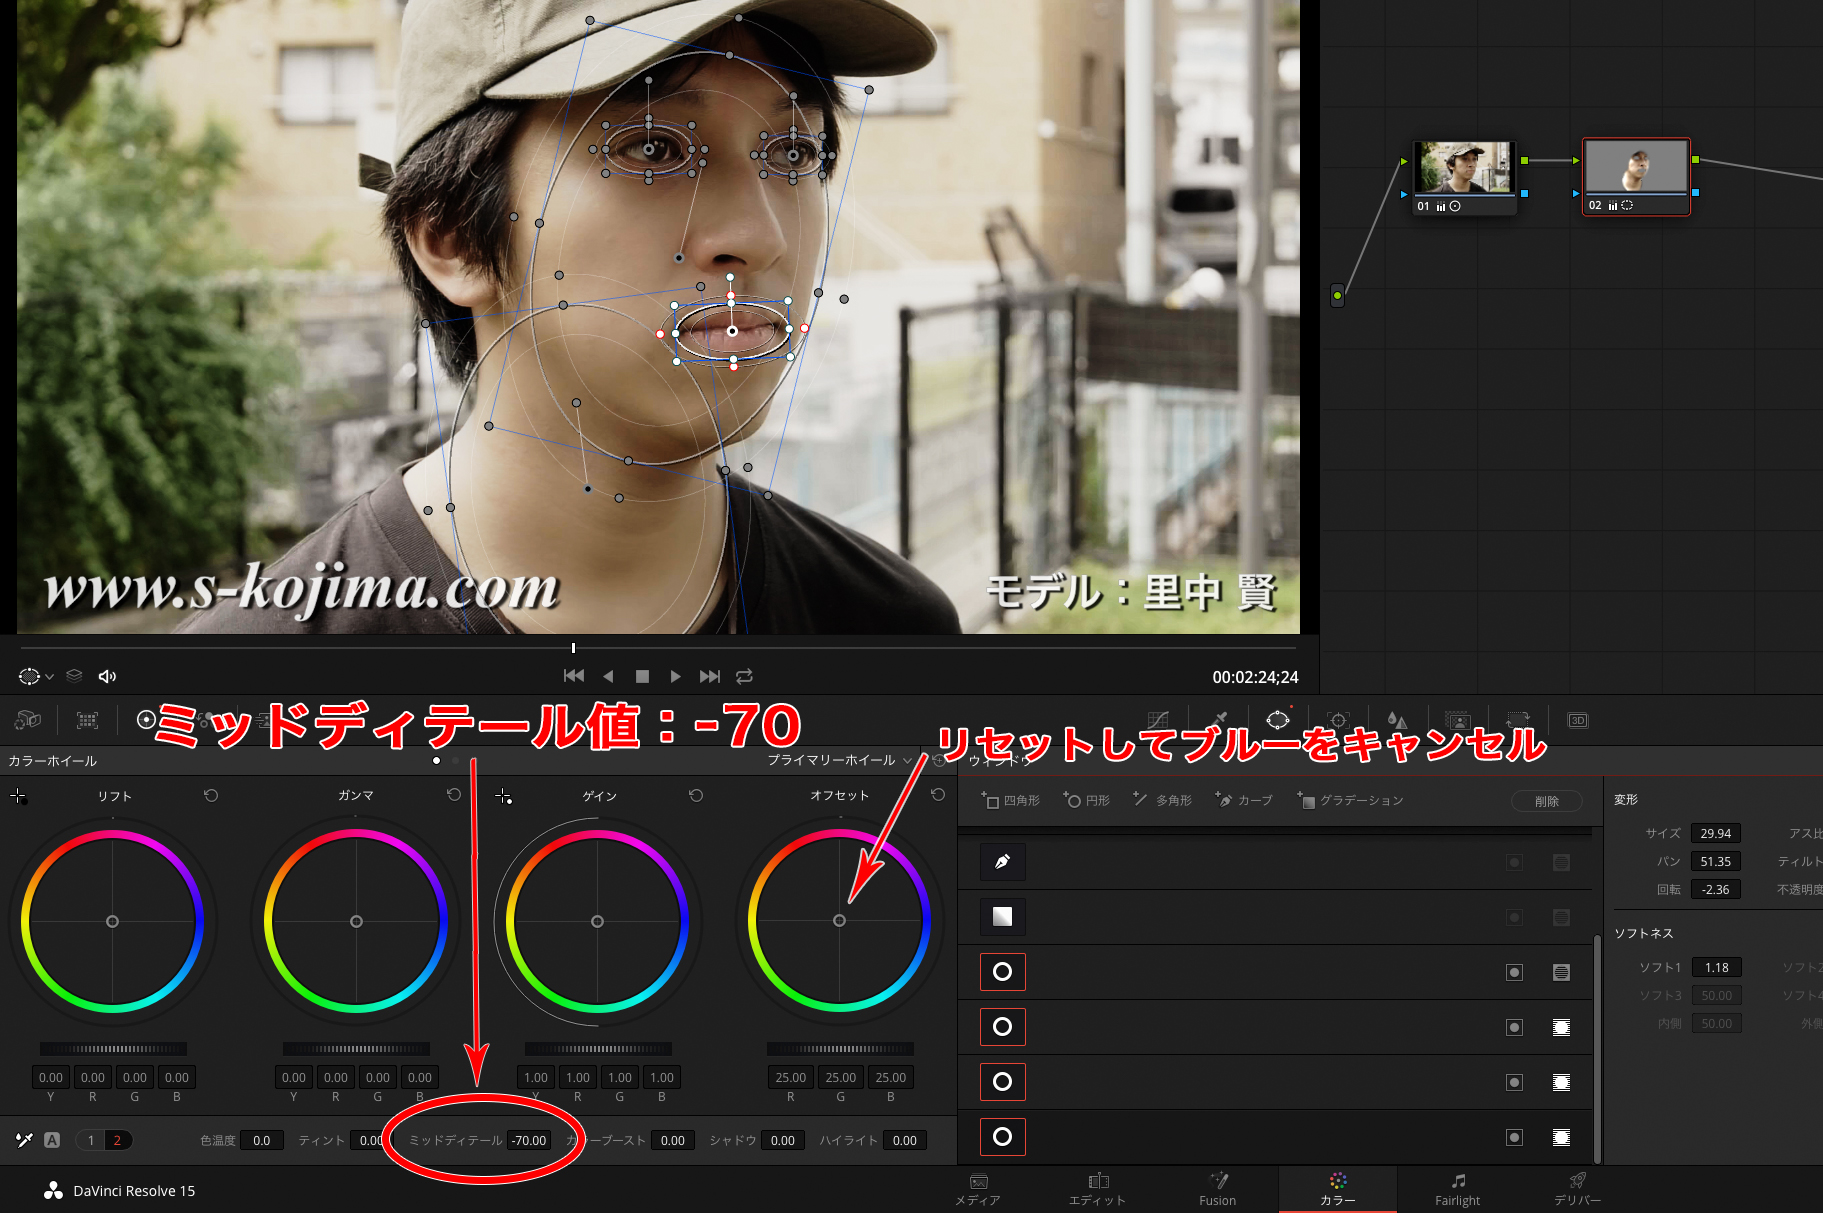Expand the viewer overlay mode dropdown
Screen dimensions: 1823x1216
(49, 677)
